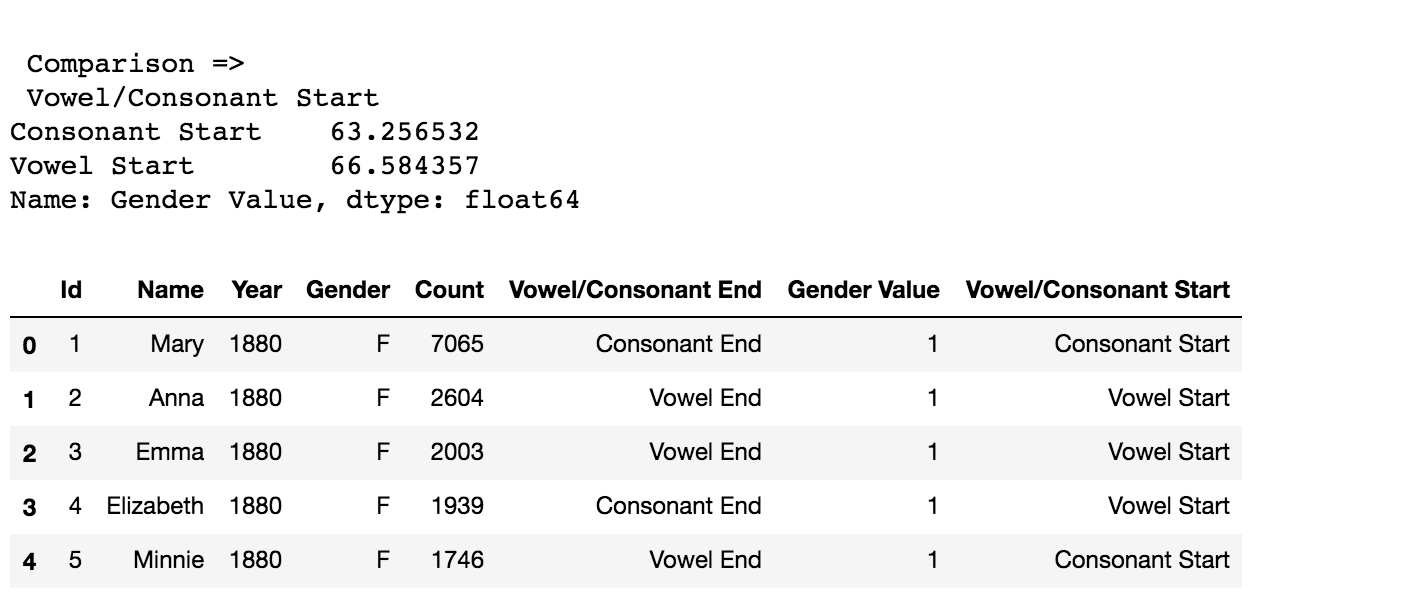Image resolution: width=1424 pixels, height=612 pixels.
Task: Select the Count column header
Action: [449, 290]
